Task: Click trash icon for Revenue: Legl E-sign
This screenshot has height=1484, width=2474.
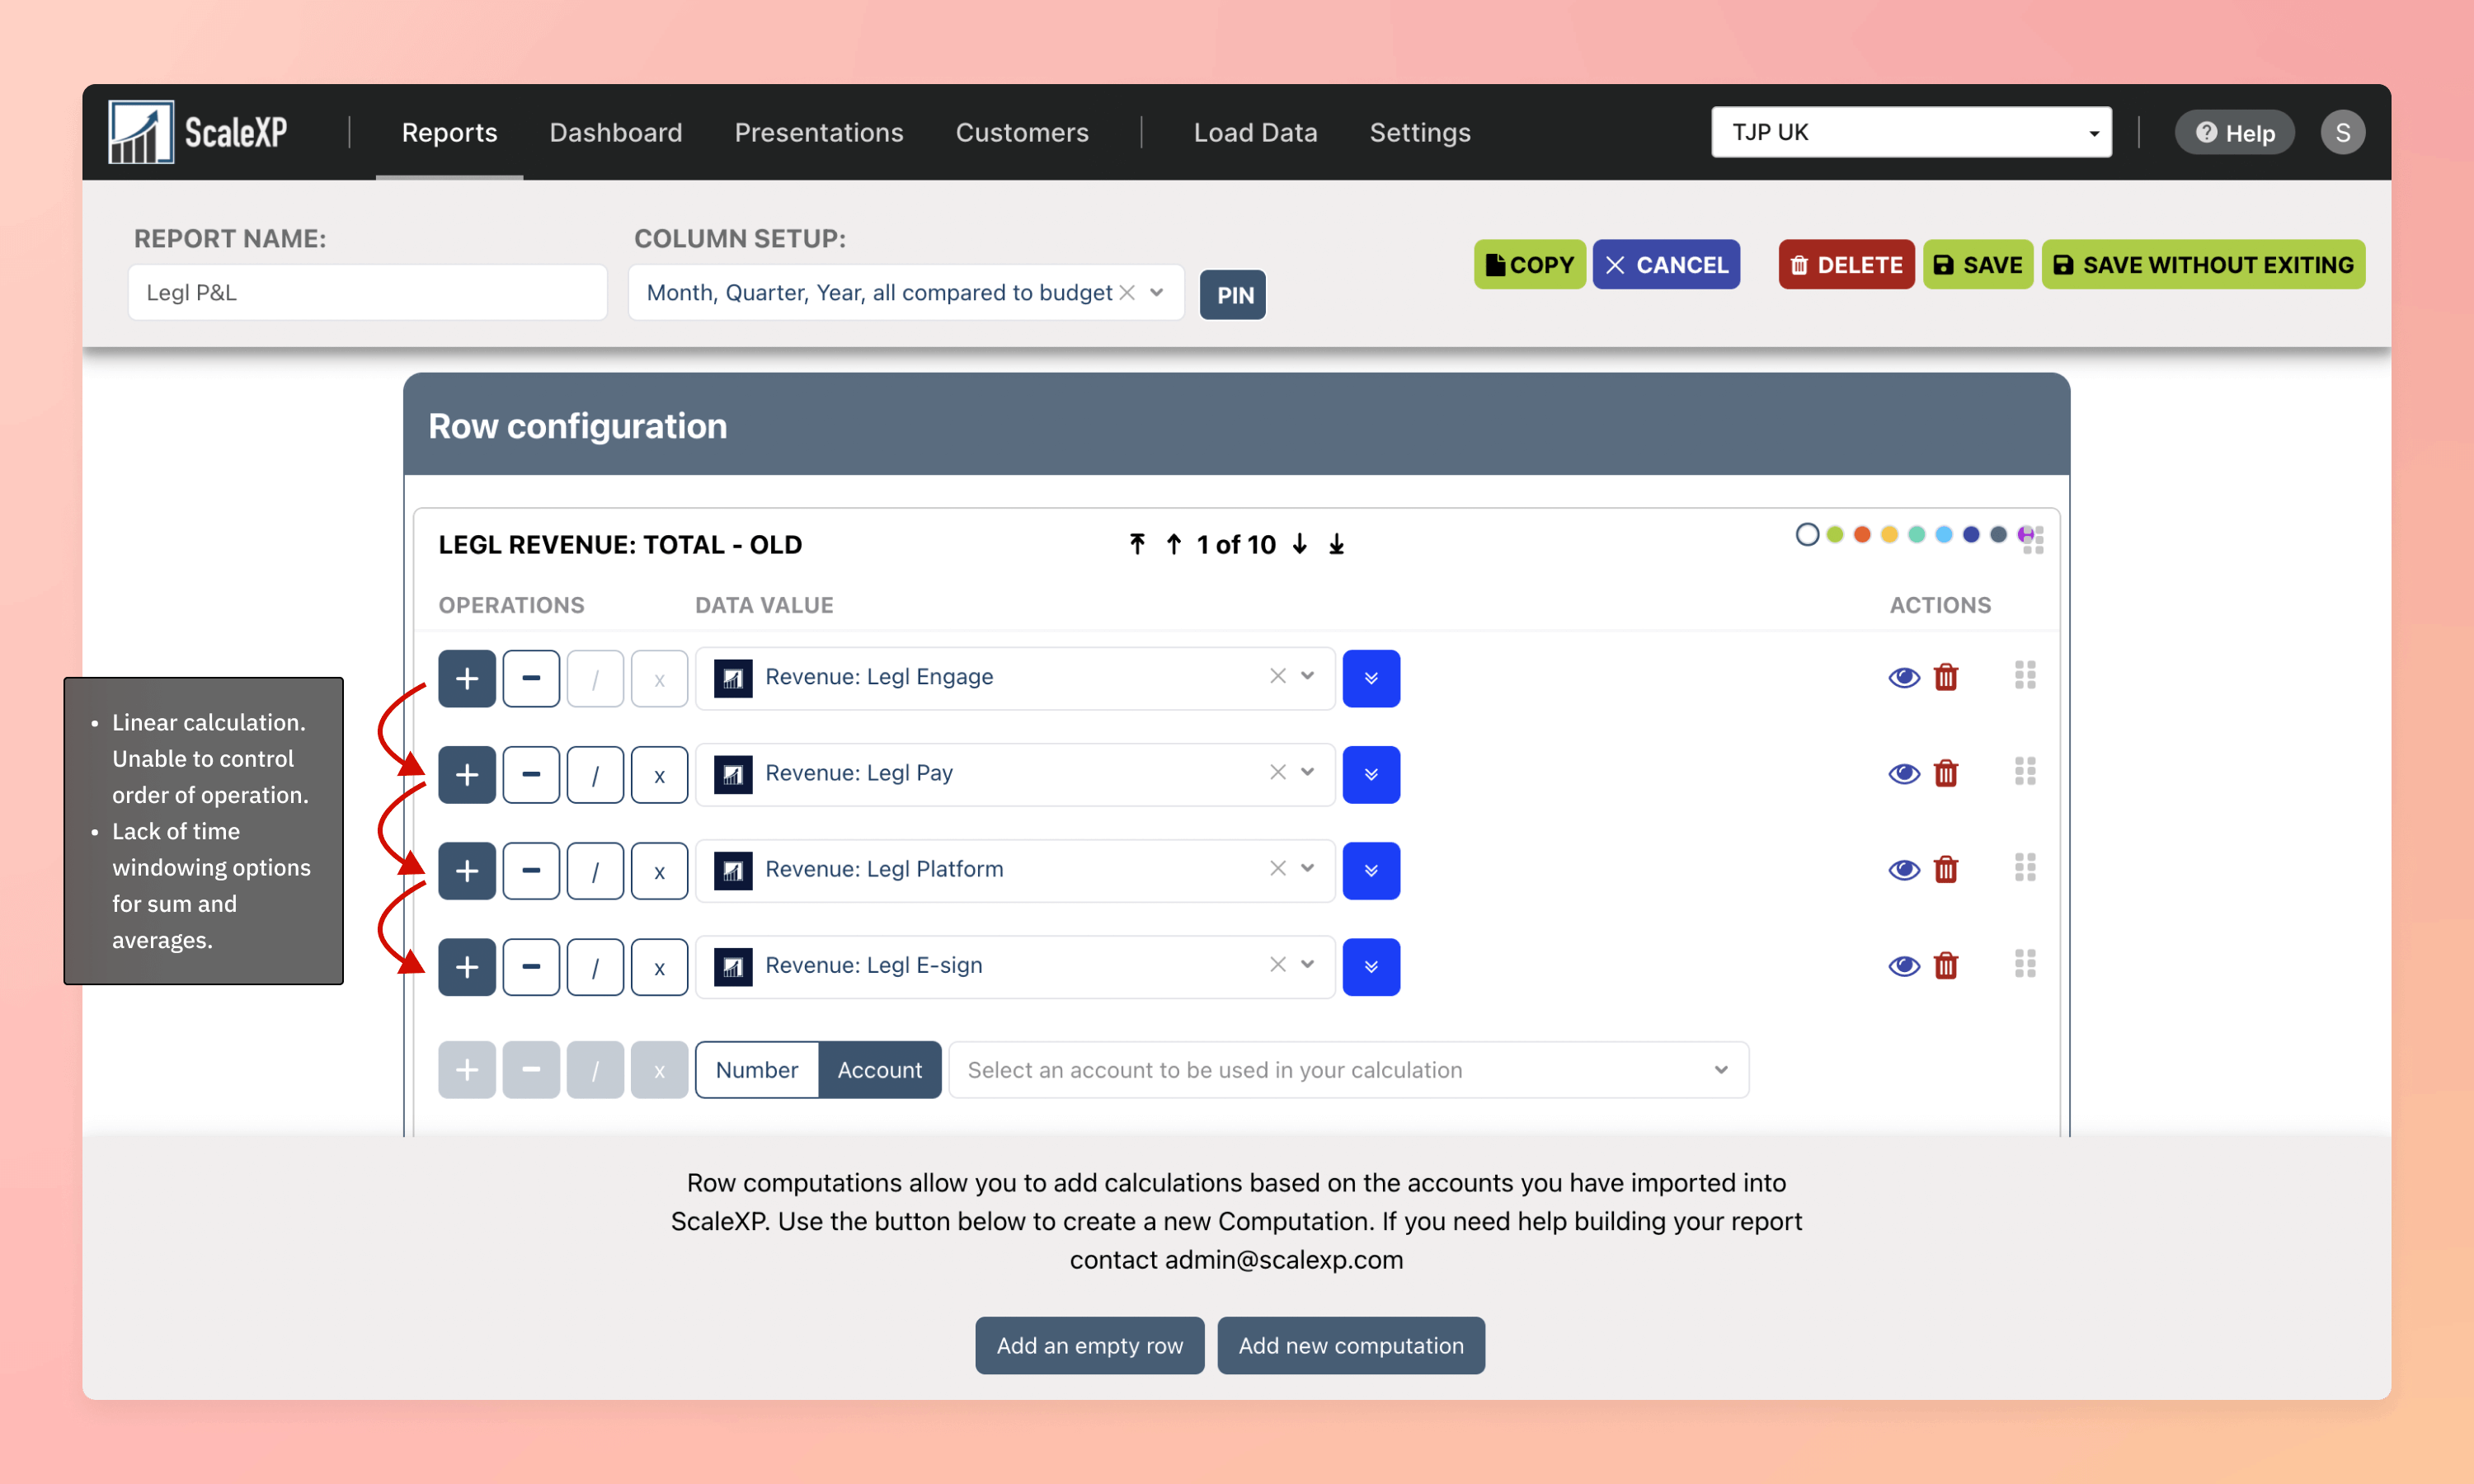Action: 1945,965
